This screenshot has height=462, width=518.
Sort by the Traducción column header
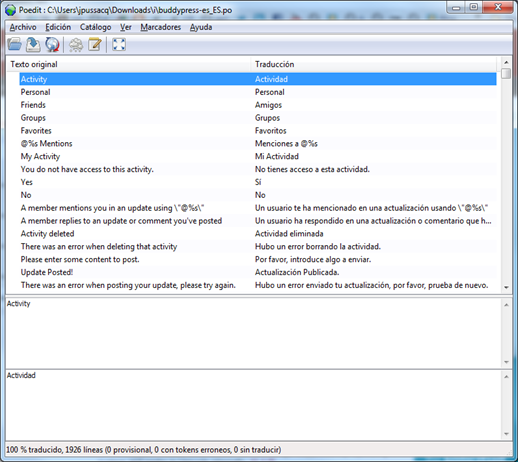(x=373, y=64)
